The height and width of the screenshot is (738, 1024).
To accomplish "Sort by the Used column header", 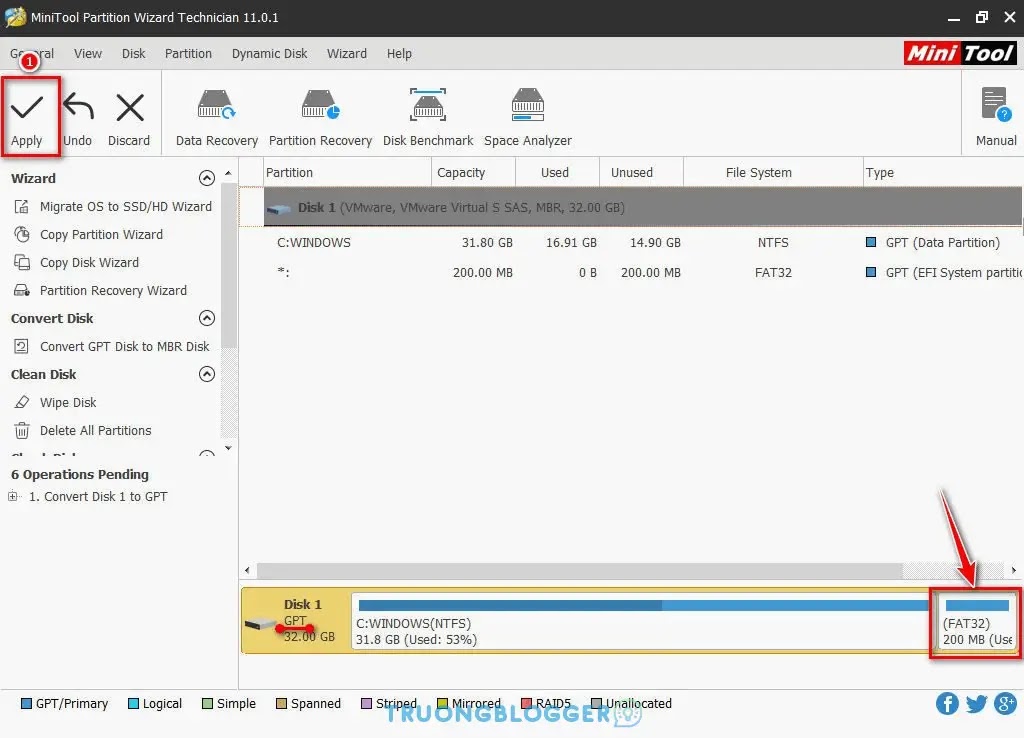I will (x=557, y=172).
